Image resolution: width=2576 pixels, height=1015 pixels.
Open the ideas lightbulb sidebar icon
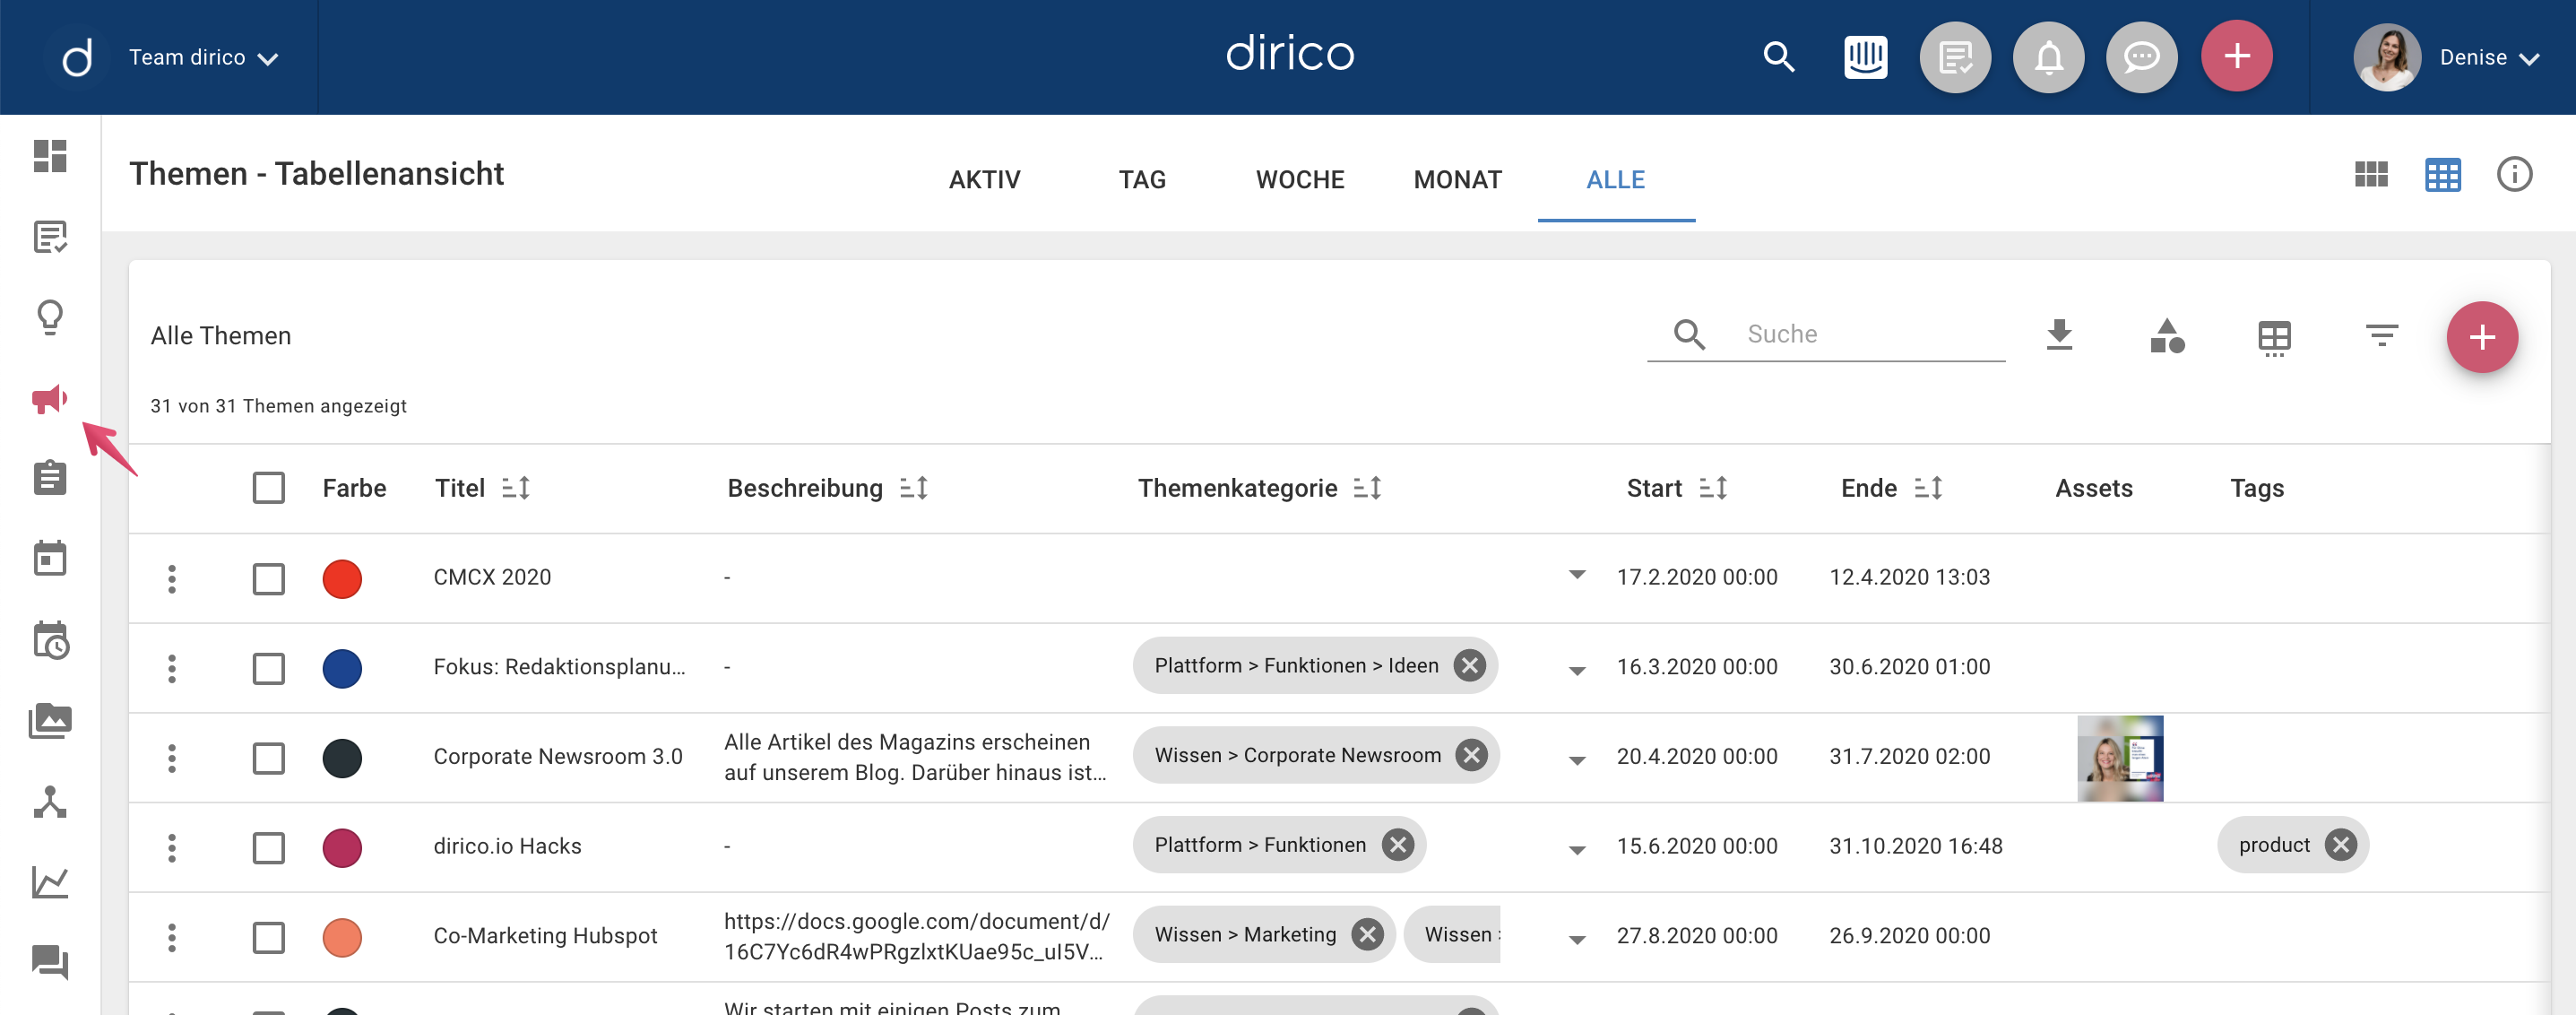click(50, 317)
